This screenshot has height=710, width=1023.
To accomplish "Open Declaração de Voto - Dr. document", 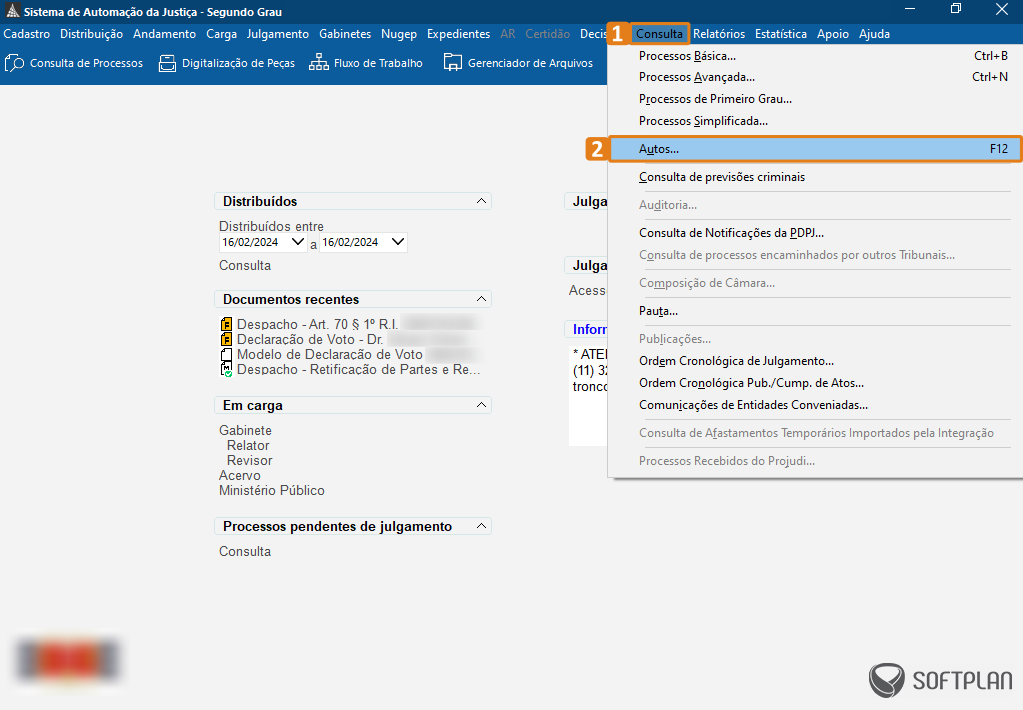I will click(x=310, y=339).
